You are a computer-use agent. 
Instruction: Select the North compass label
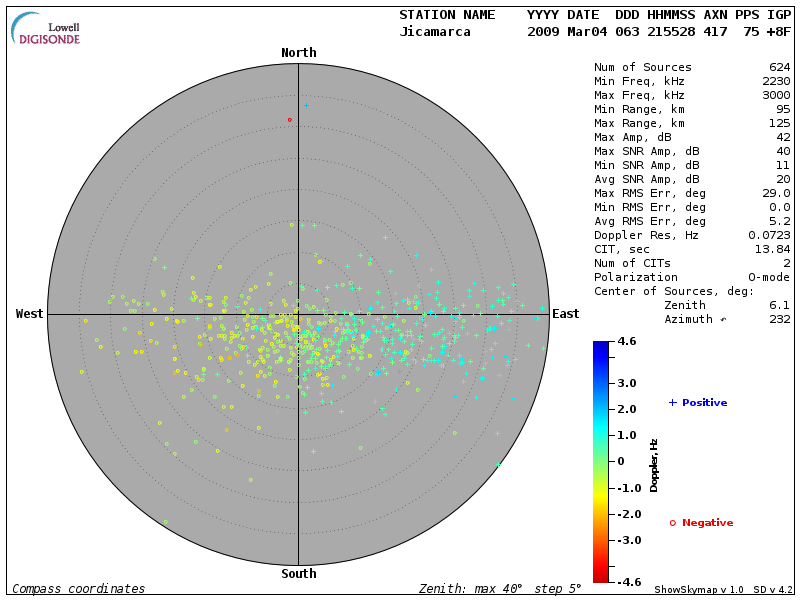click(299, 53)
